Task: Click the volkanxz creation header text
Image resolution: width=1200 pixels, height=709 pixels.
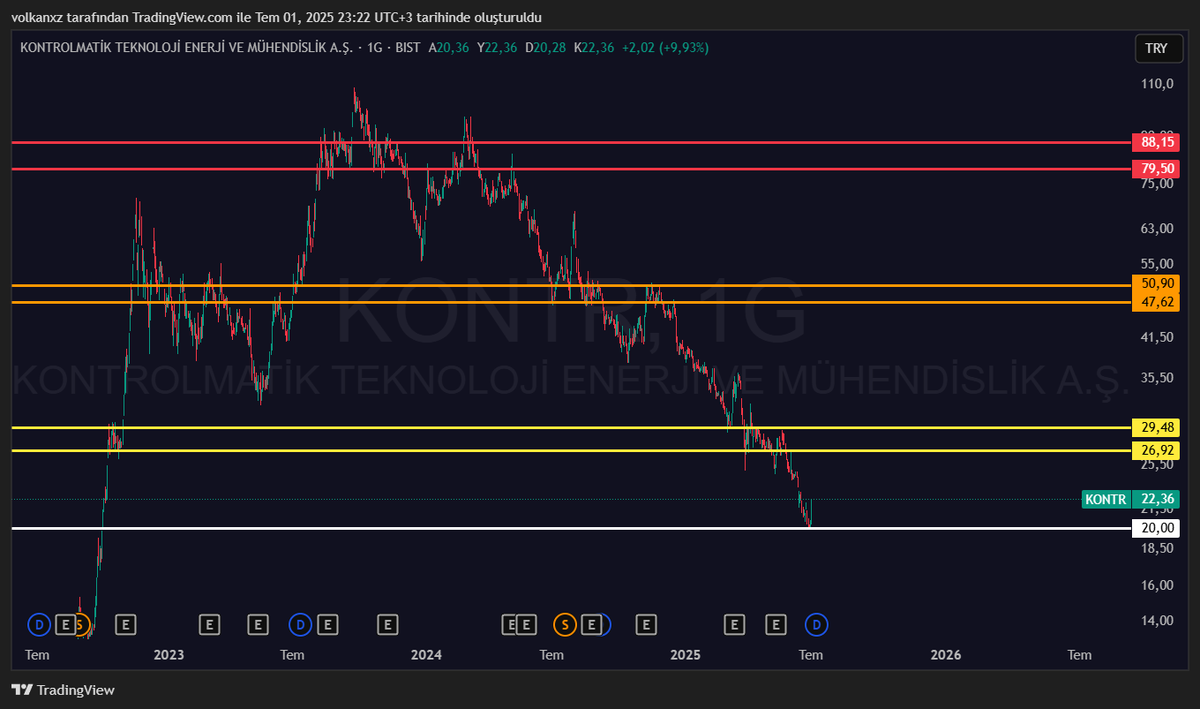Action: point(279,17)
